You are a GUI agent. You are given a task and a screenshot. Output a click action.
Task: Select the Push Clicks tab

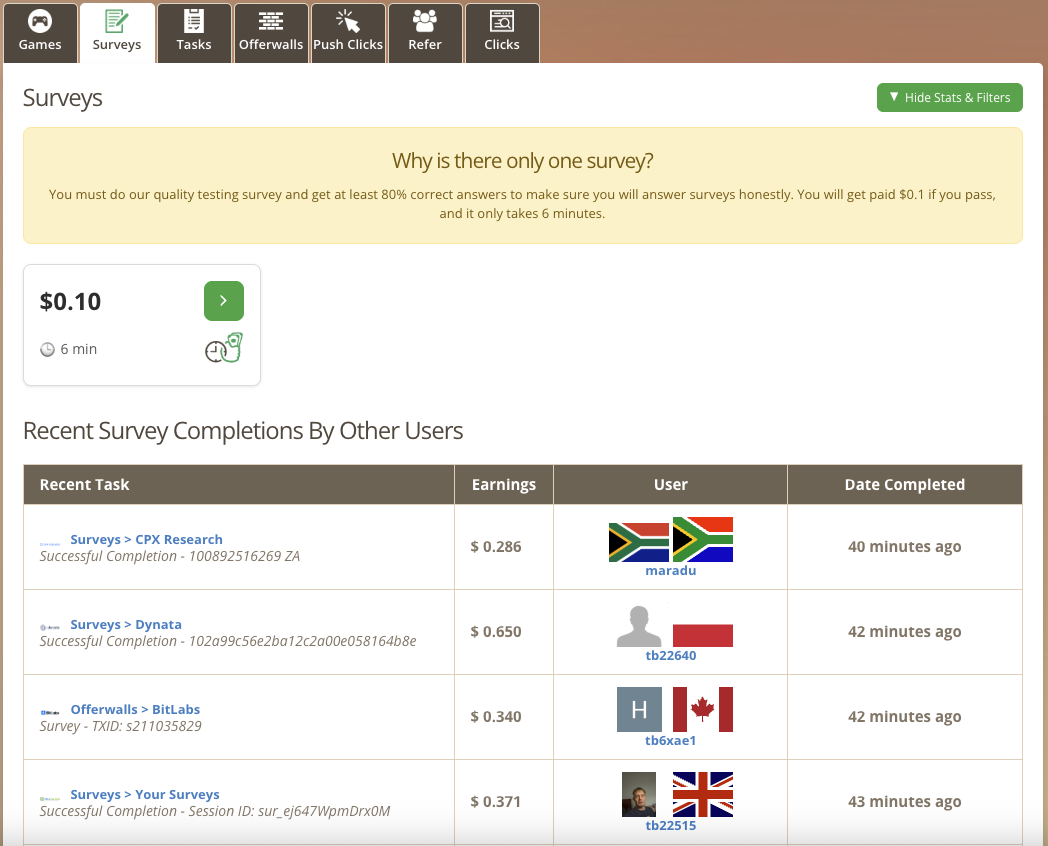coord(348,33)
